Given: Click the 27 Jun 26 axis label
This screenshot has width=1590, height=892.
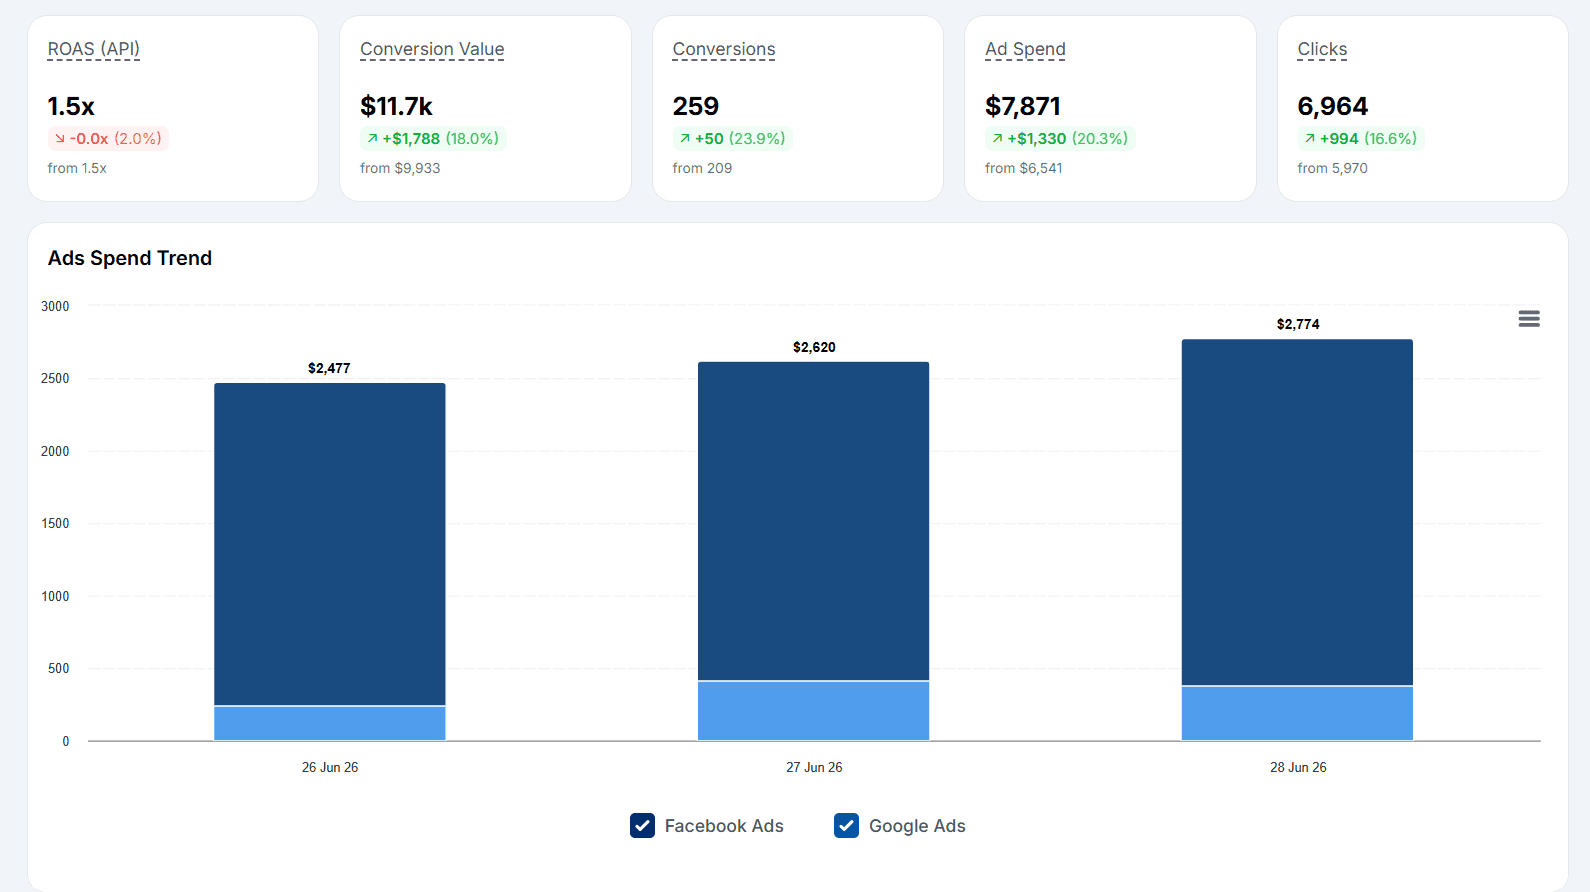Looking at the screenshot, I should 814,767.
